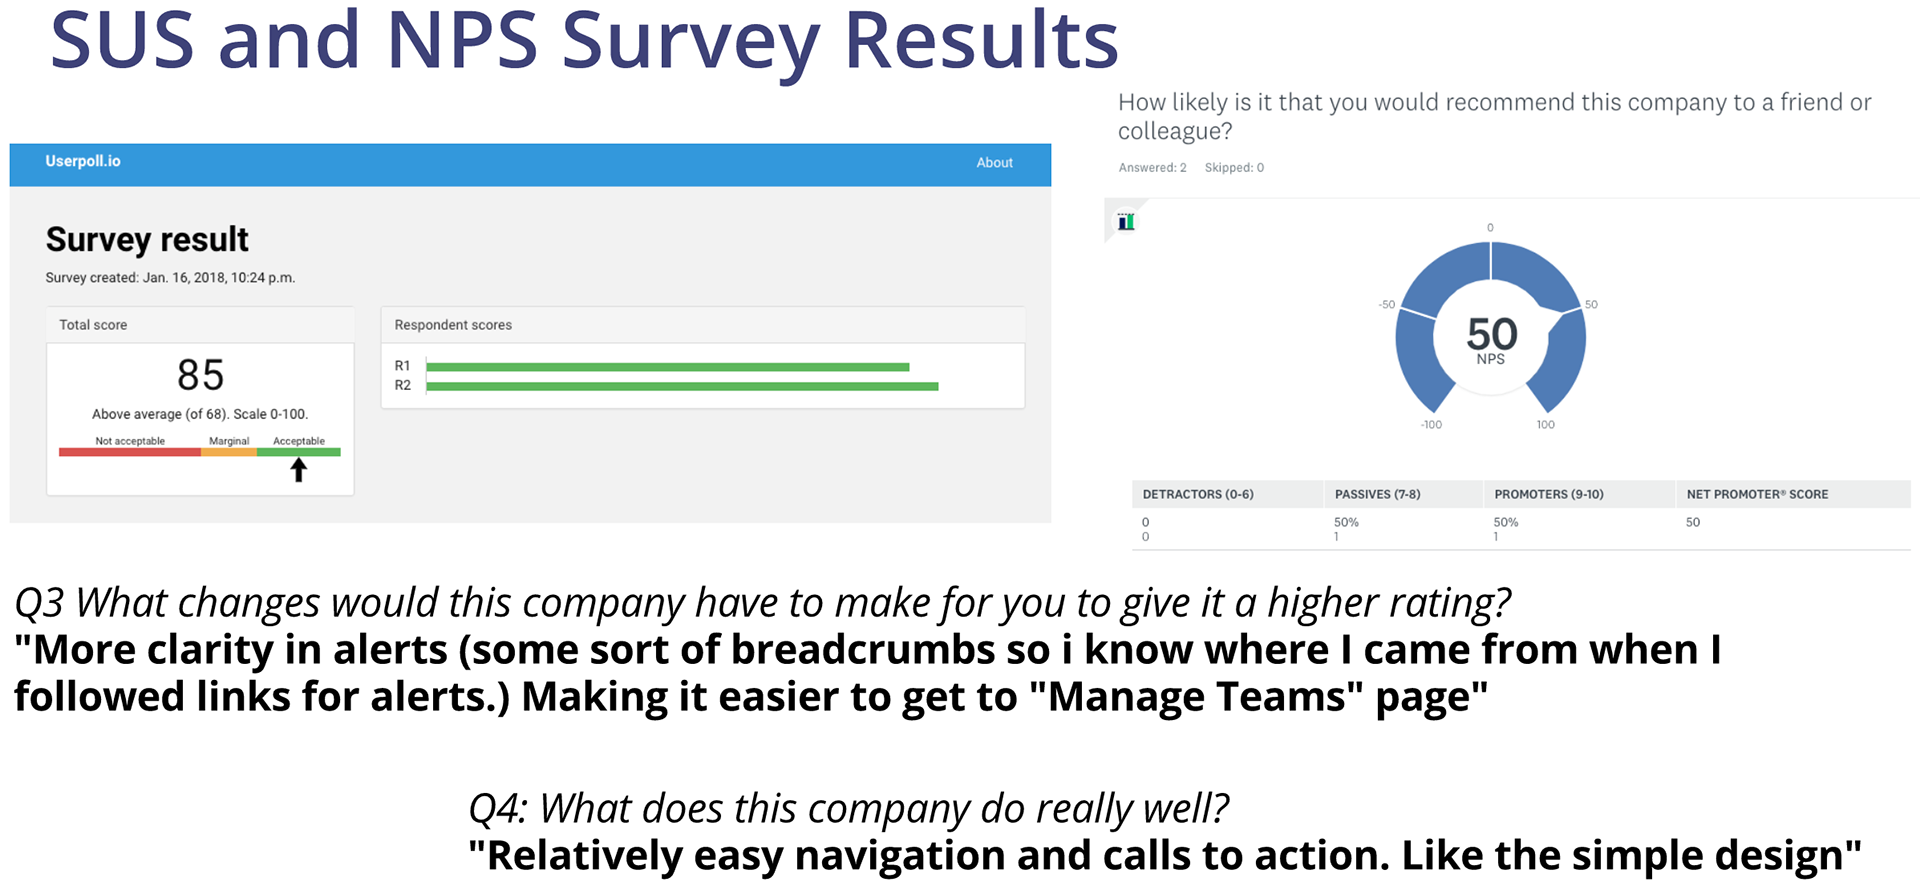Select the Detractors (0-6) column header

tap(1198, 494)
